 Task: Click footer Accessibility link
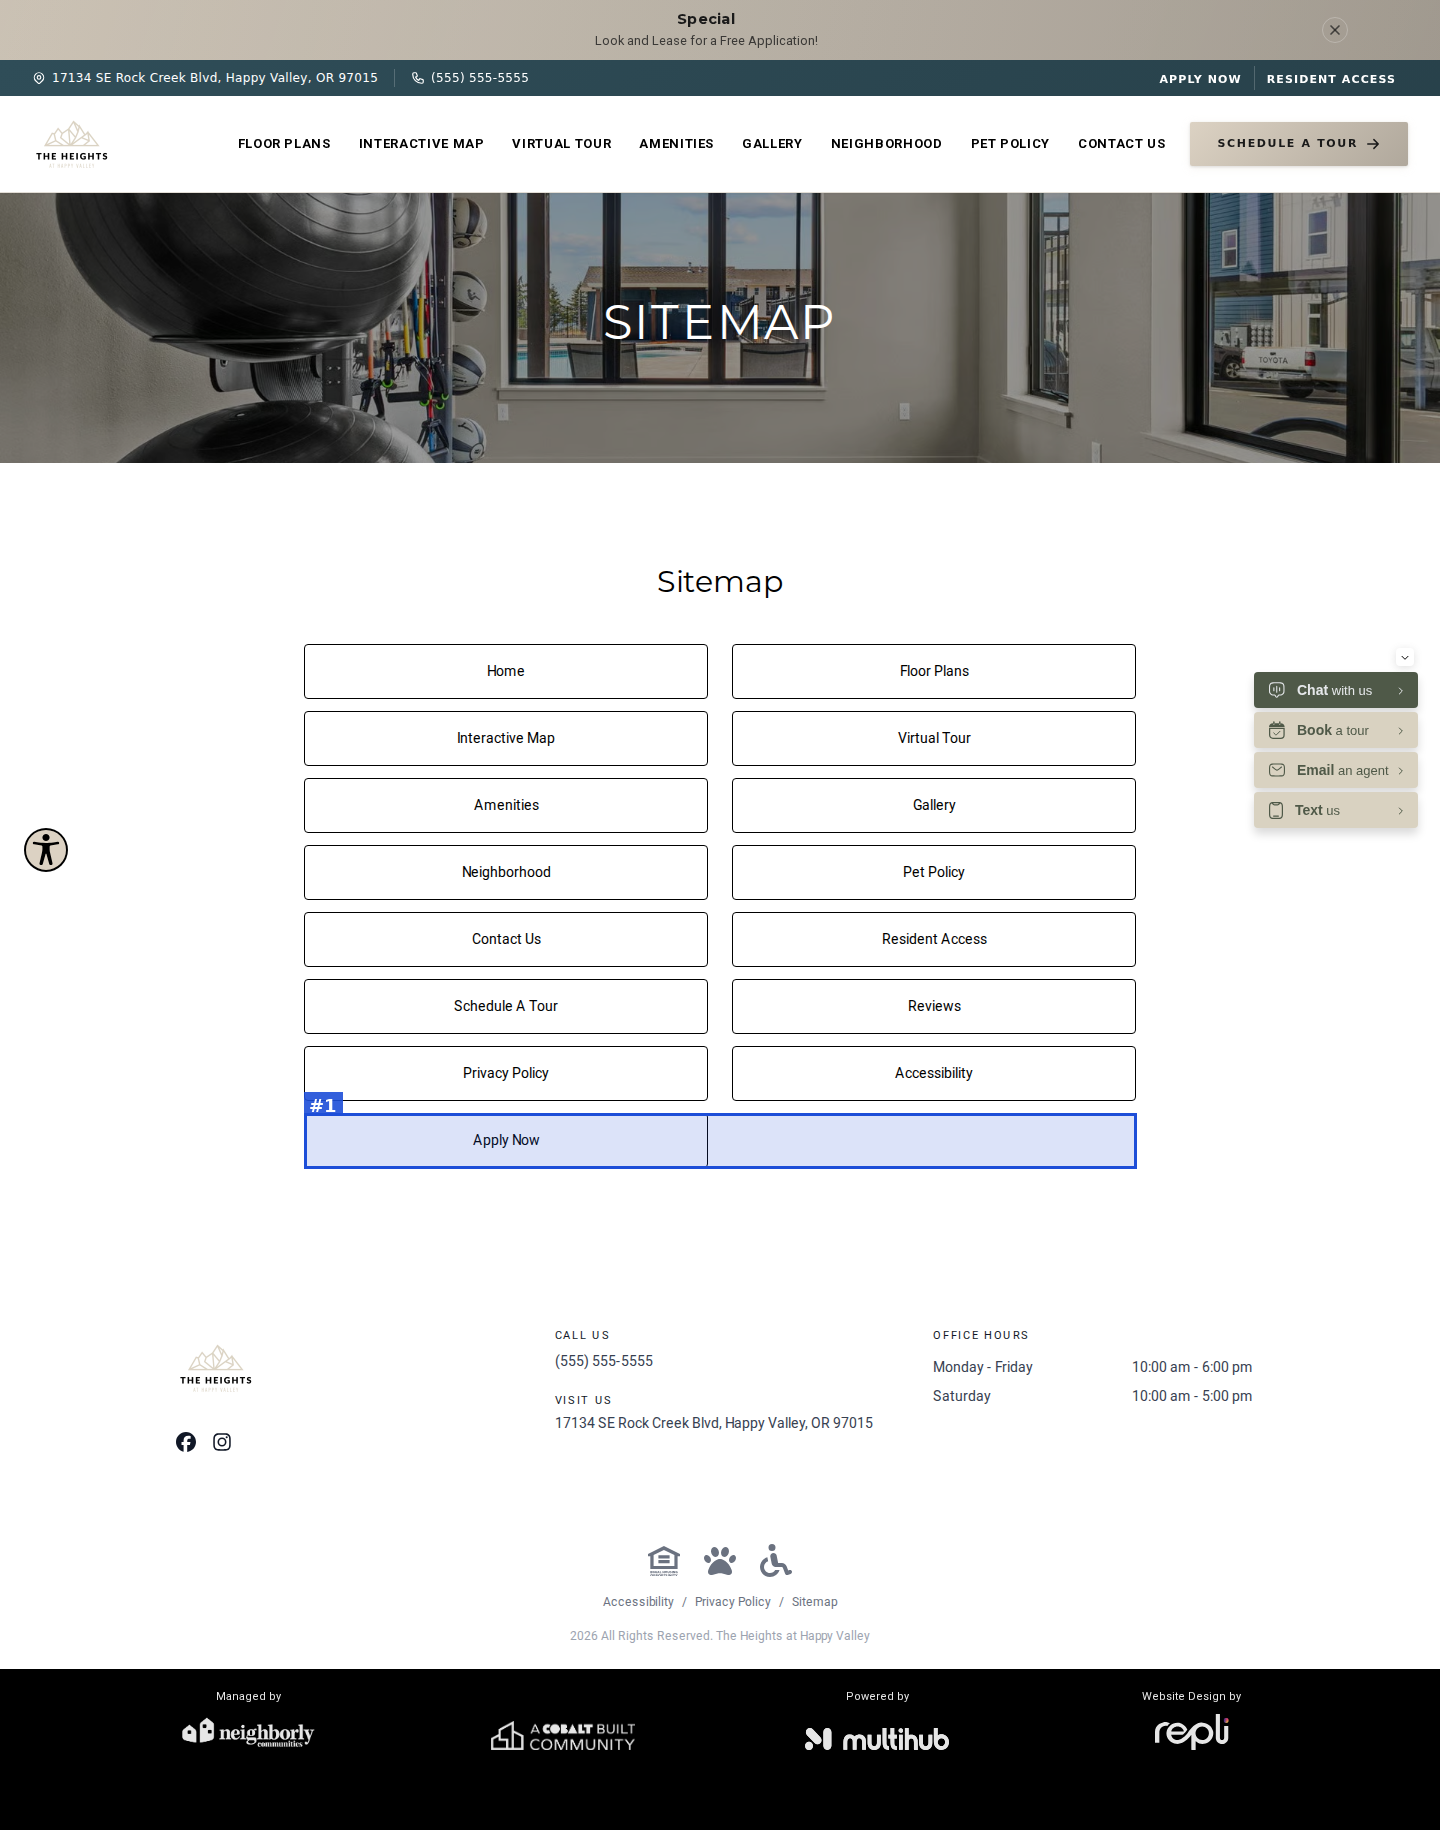point(638,1602)
